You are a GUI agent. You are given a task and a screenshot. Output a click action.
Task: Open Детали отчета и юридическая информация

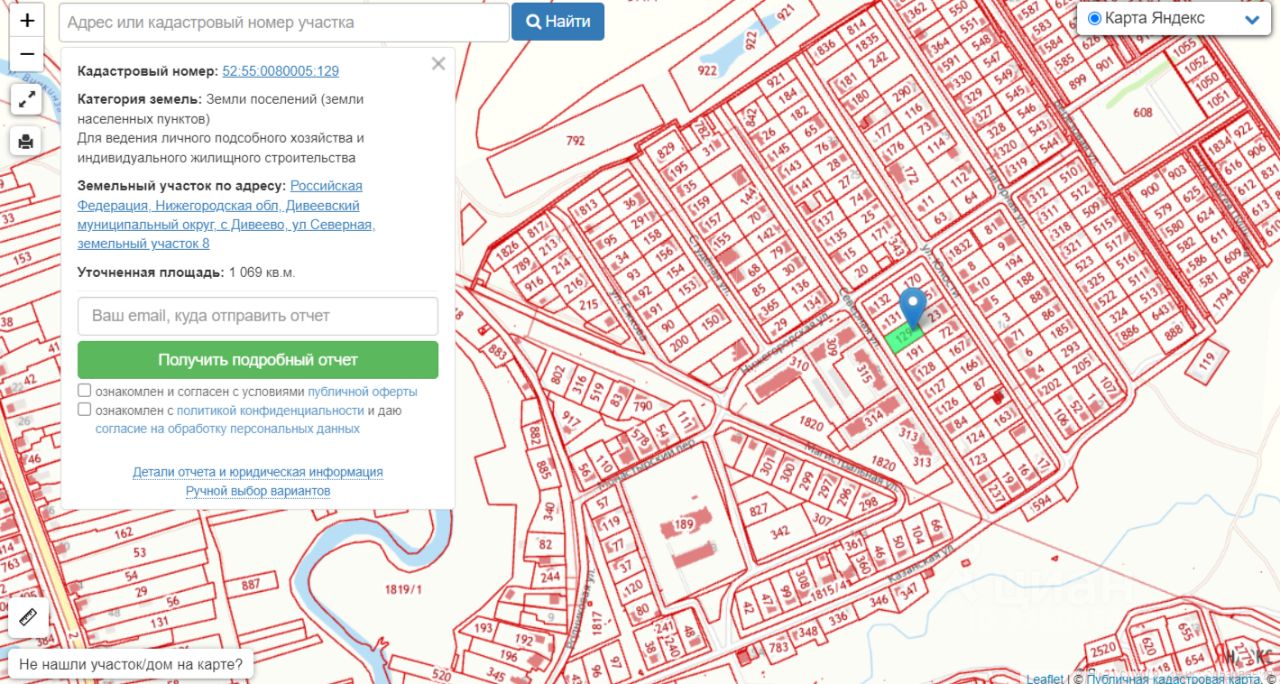tap(258, 472)
